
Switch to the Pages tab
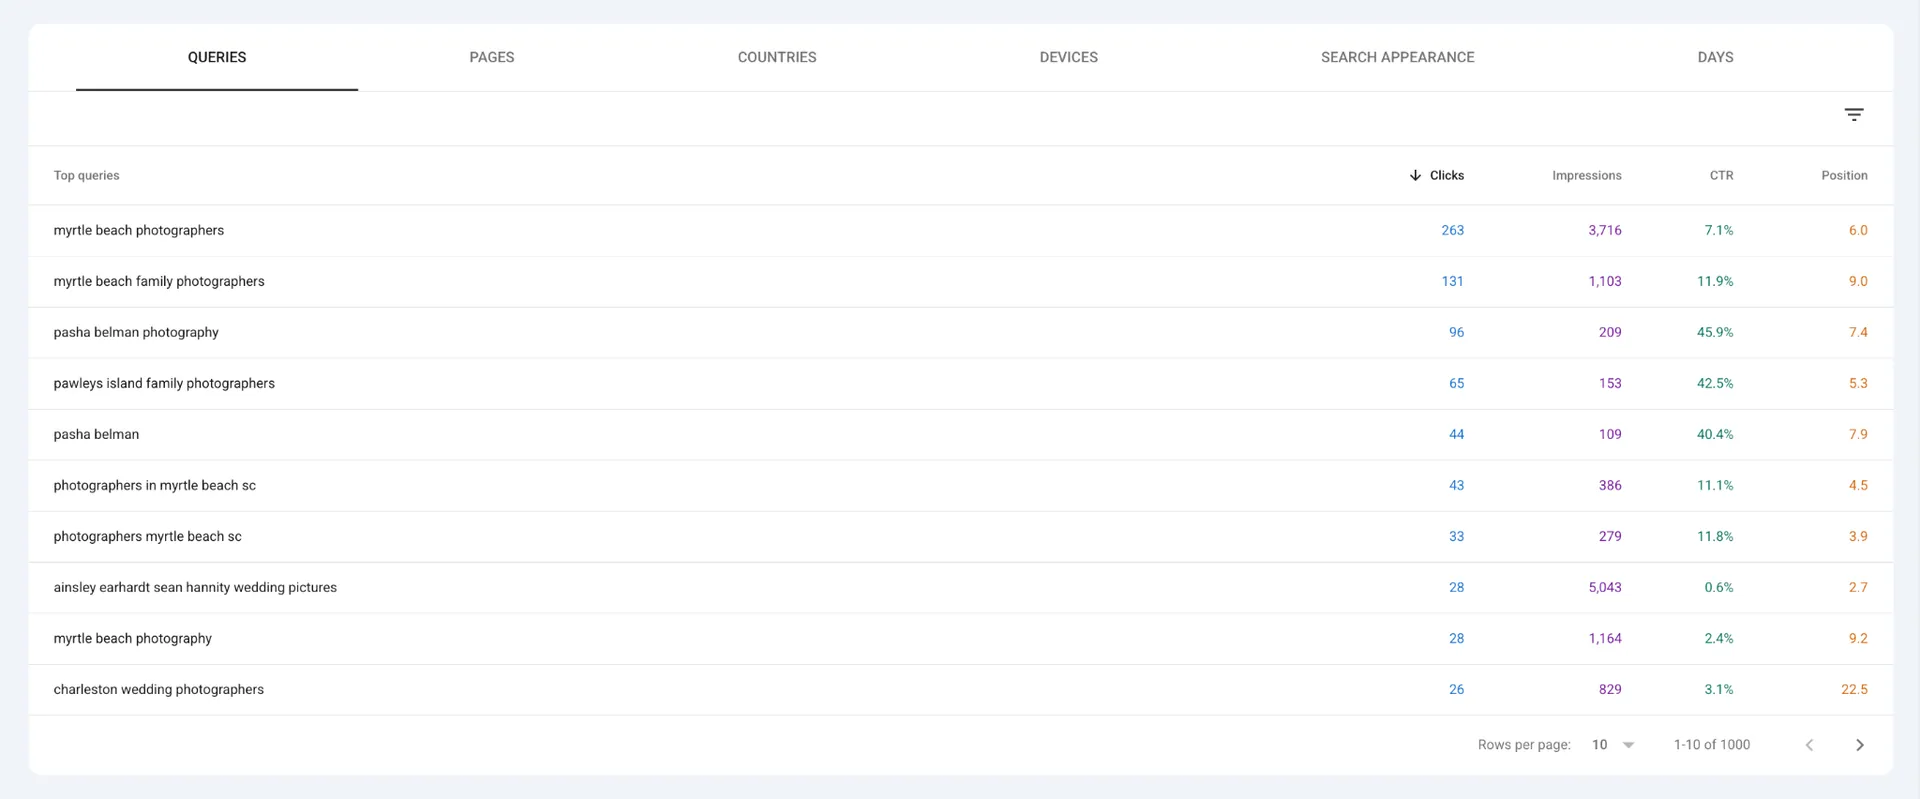492,57
